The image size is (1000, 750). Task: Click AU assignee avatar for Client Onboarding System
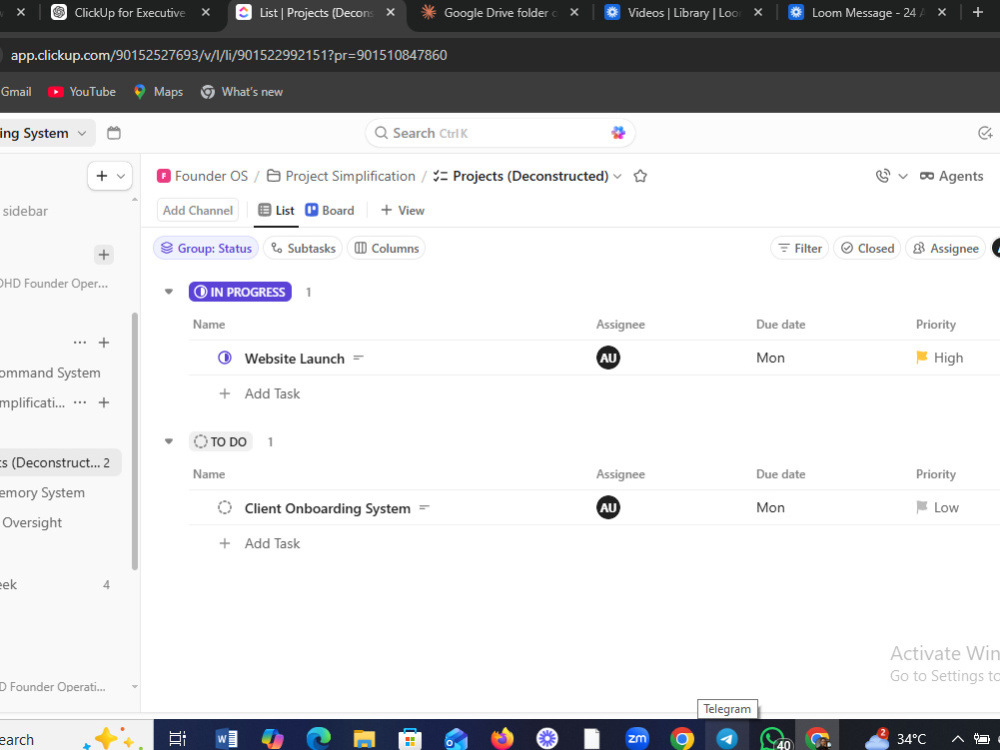(608, 508)
